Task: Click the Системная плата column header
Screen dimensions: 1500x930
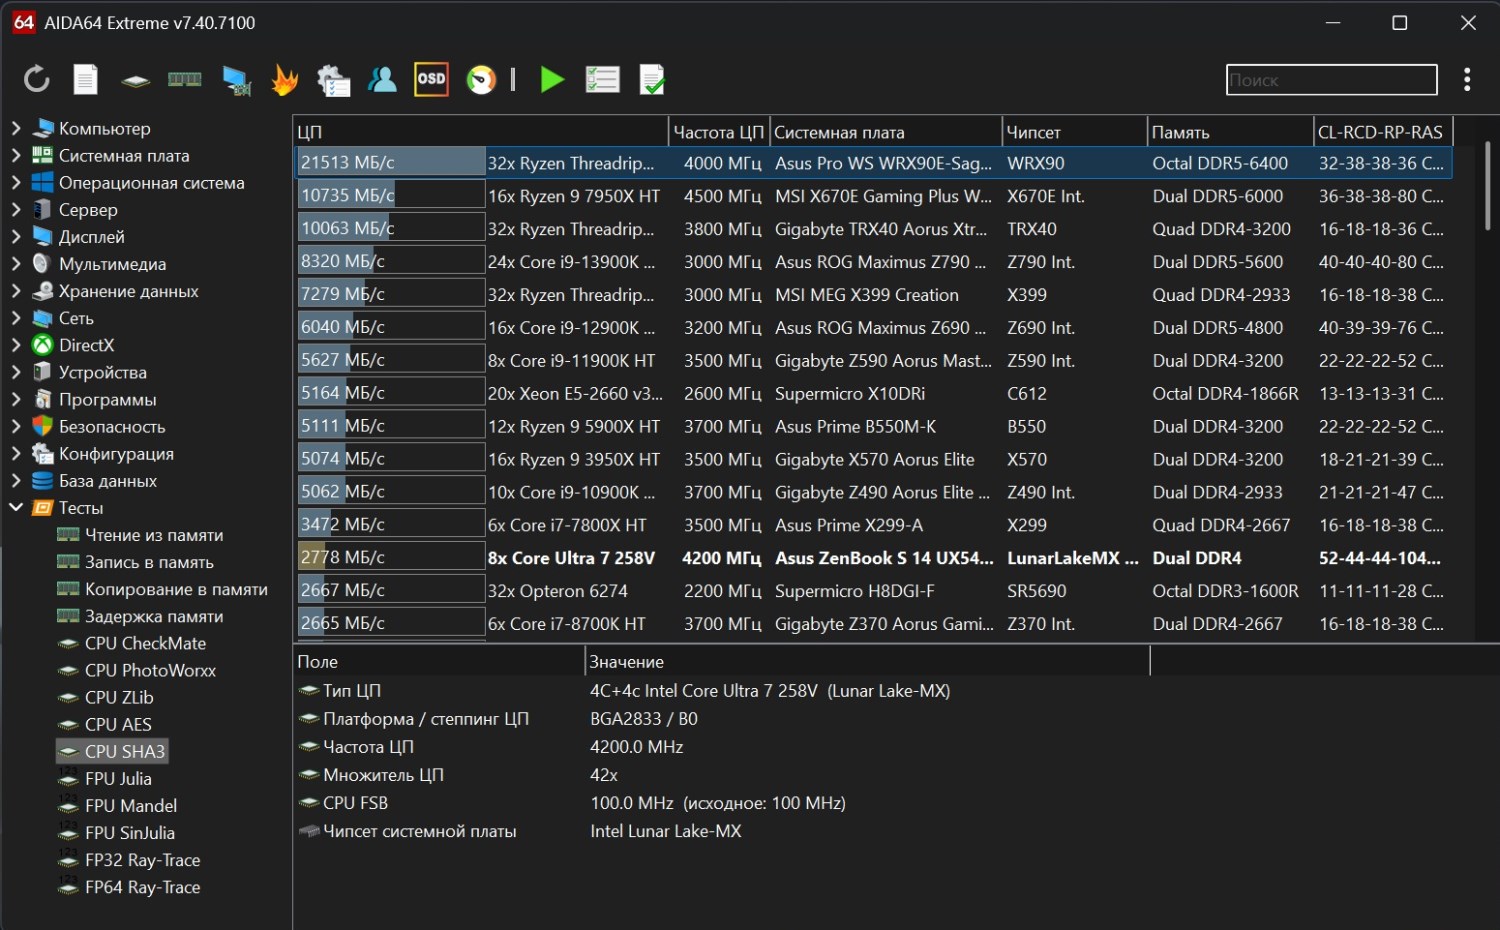Action: (839, 132)
